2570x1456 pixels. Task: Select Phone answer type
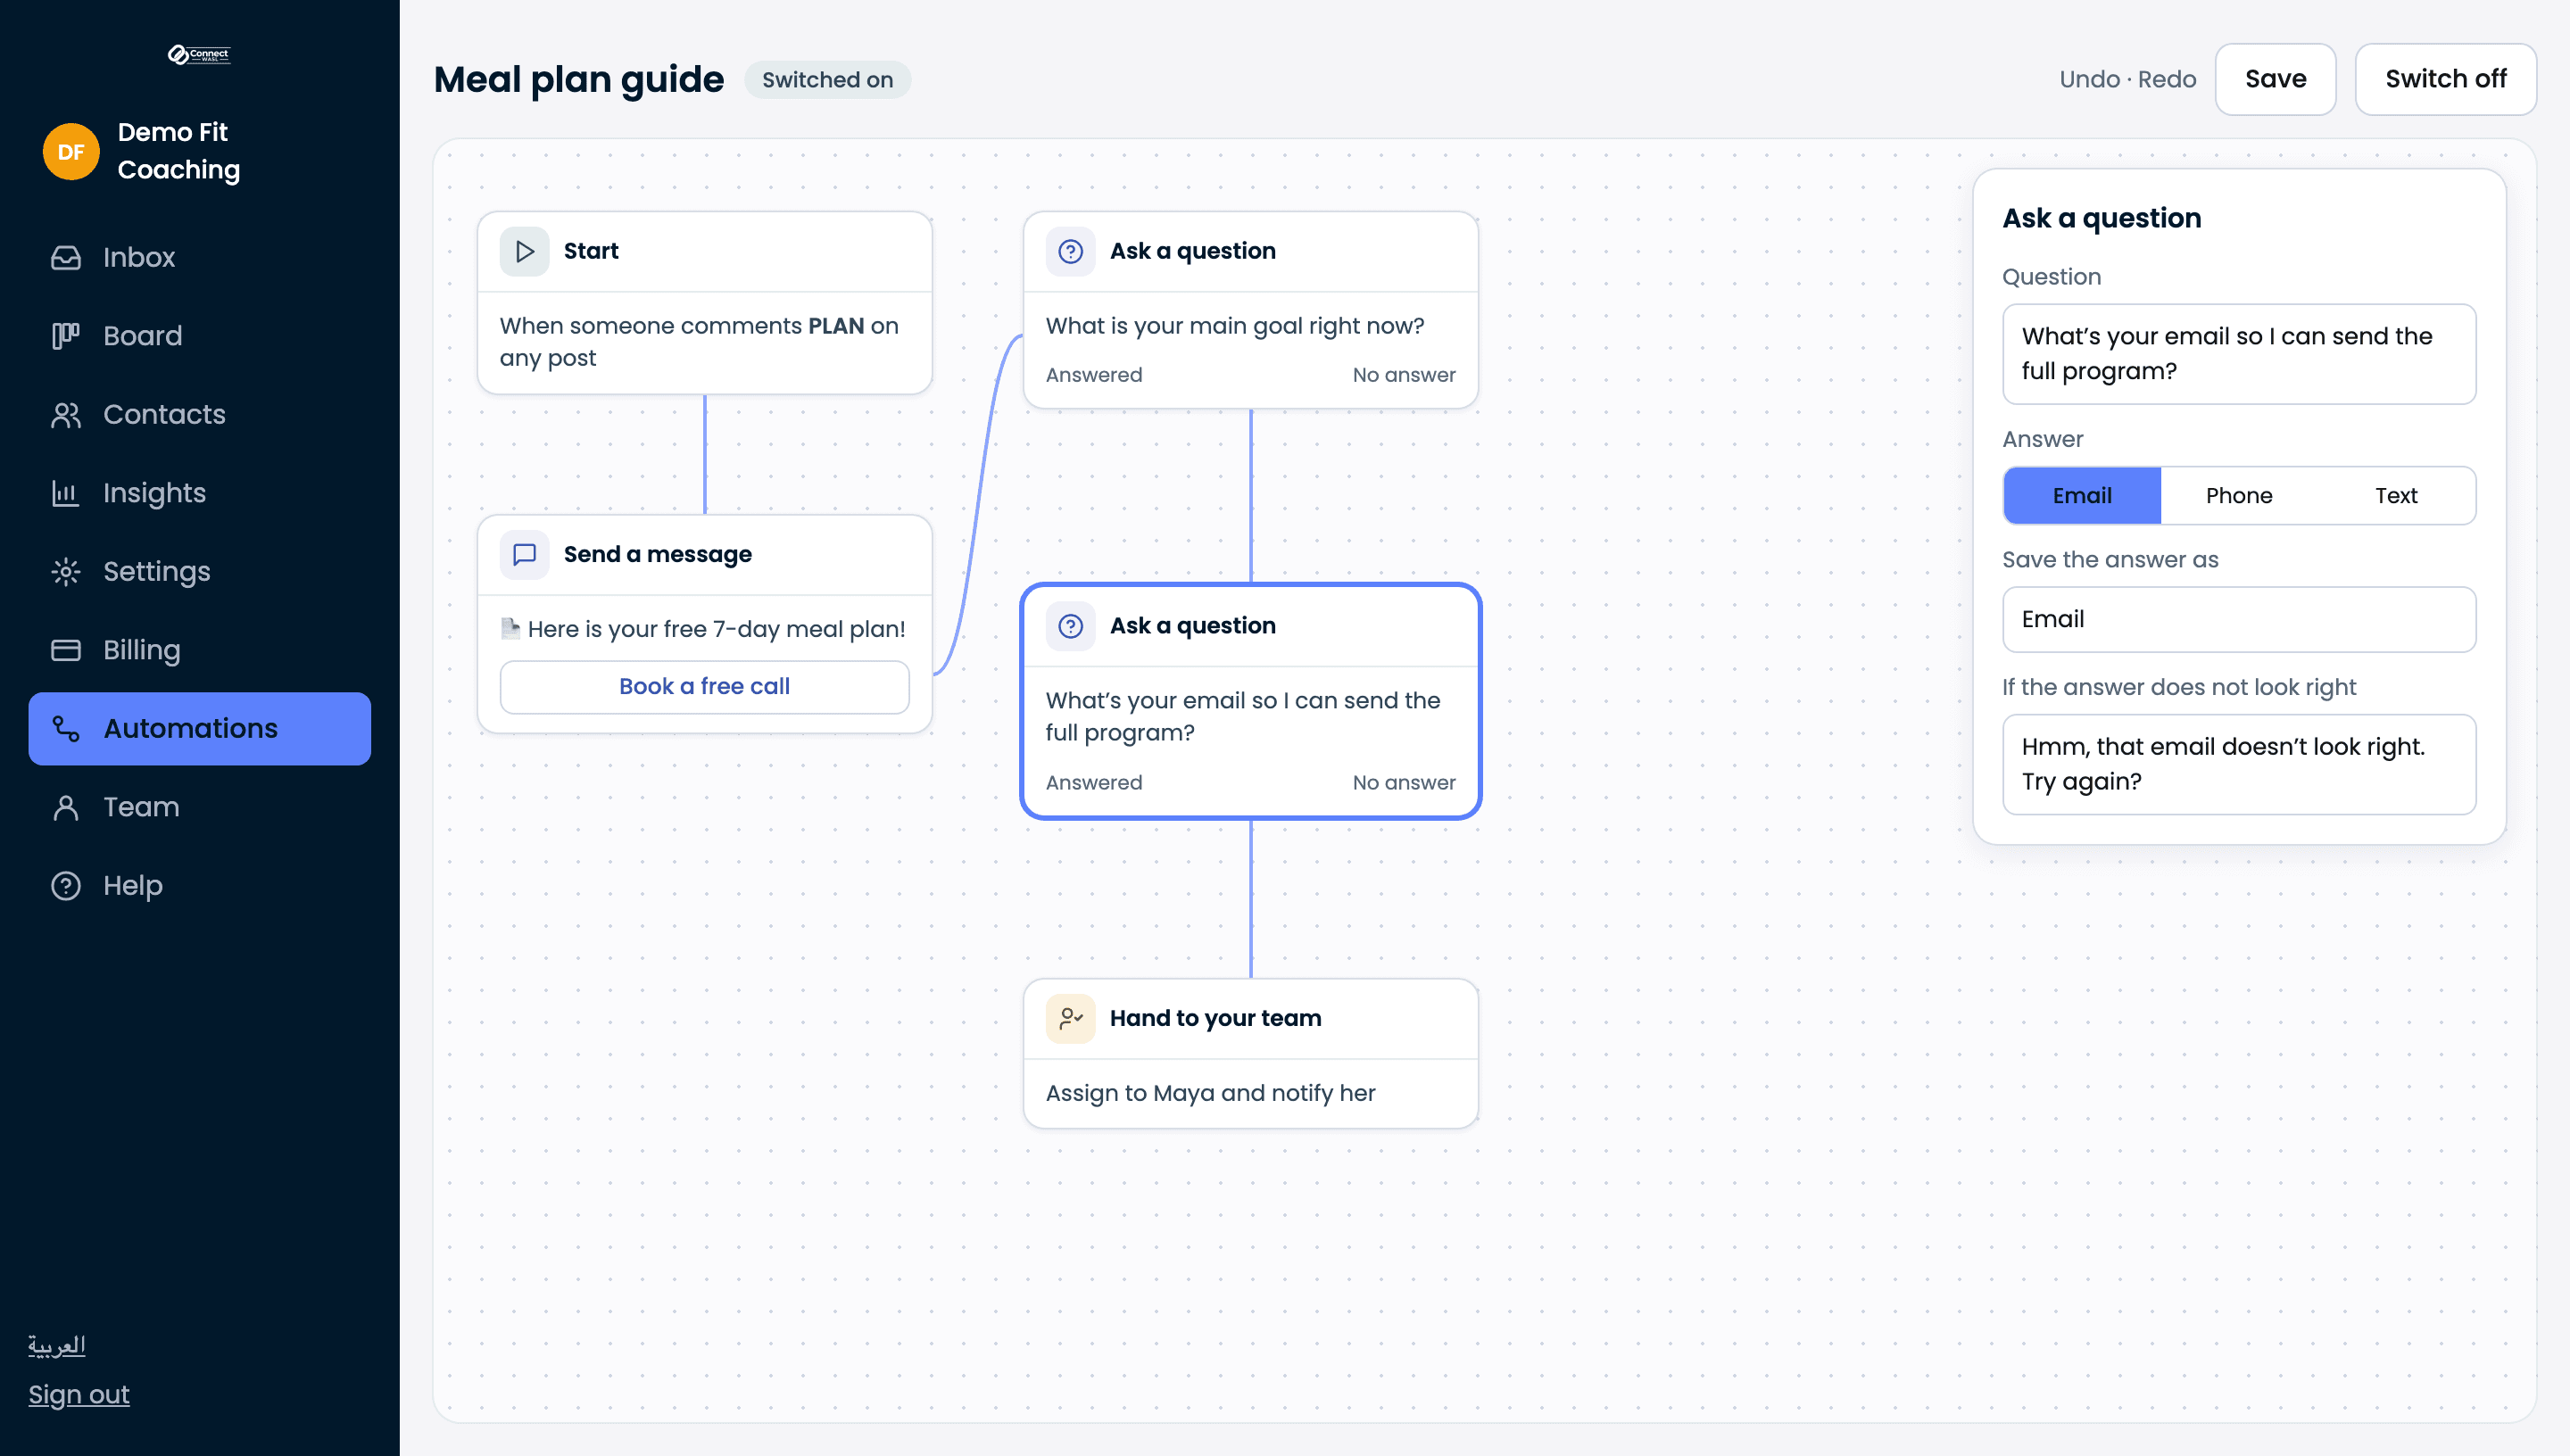(x=2239, y=495)
